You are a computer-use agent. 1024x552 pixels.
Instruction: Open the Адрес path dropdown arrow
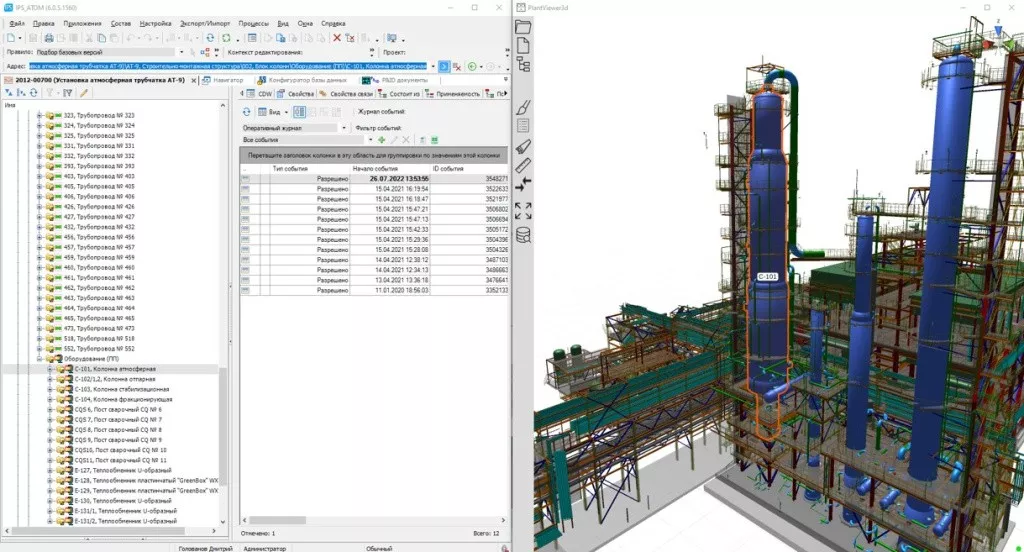(x=432, y=67)
